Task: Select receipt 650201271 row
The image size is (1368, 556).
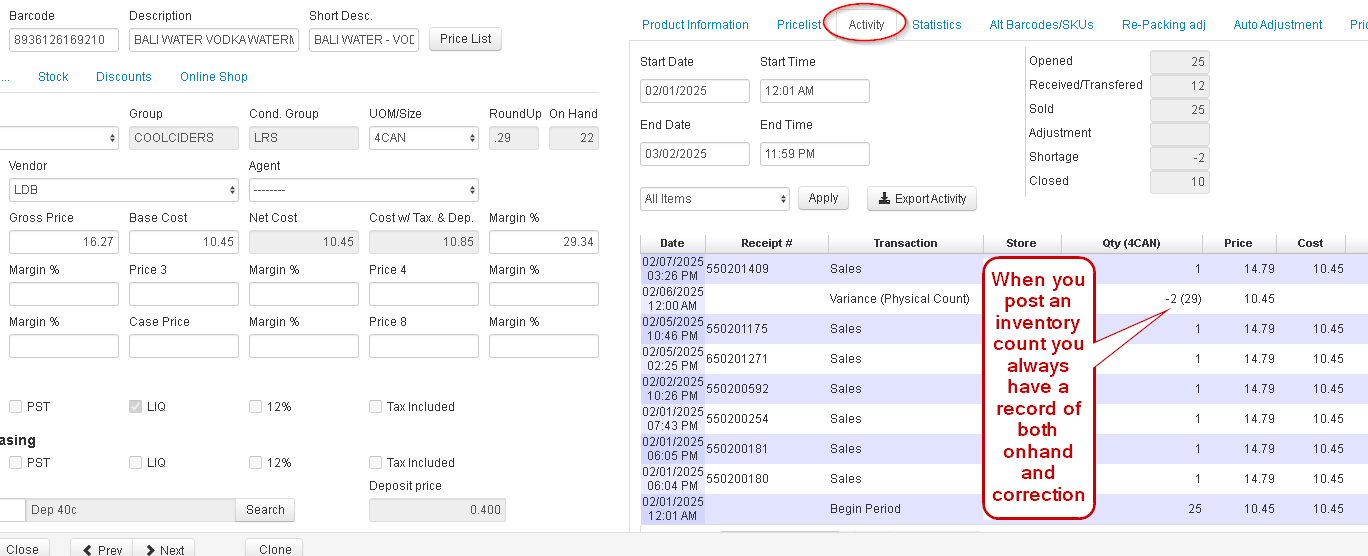Action: (1004, 359)
